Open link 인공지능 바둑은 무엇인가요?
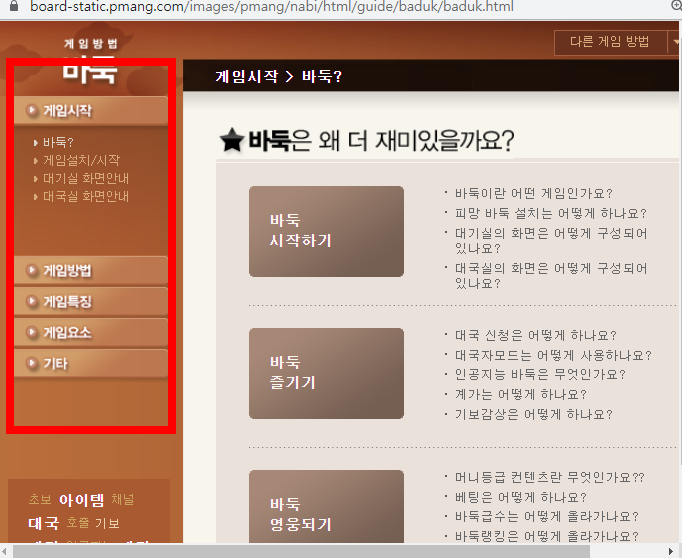 540,374
